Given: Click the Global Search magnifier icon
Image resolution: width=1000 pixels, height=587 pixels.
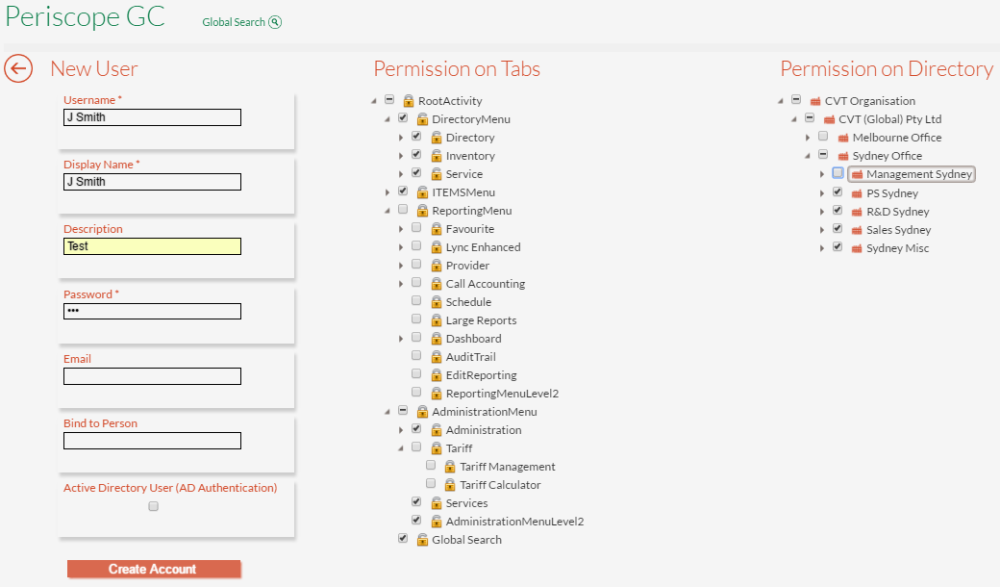Looking at the screenshot, I should [275, 22].
